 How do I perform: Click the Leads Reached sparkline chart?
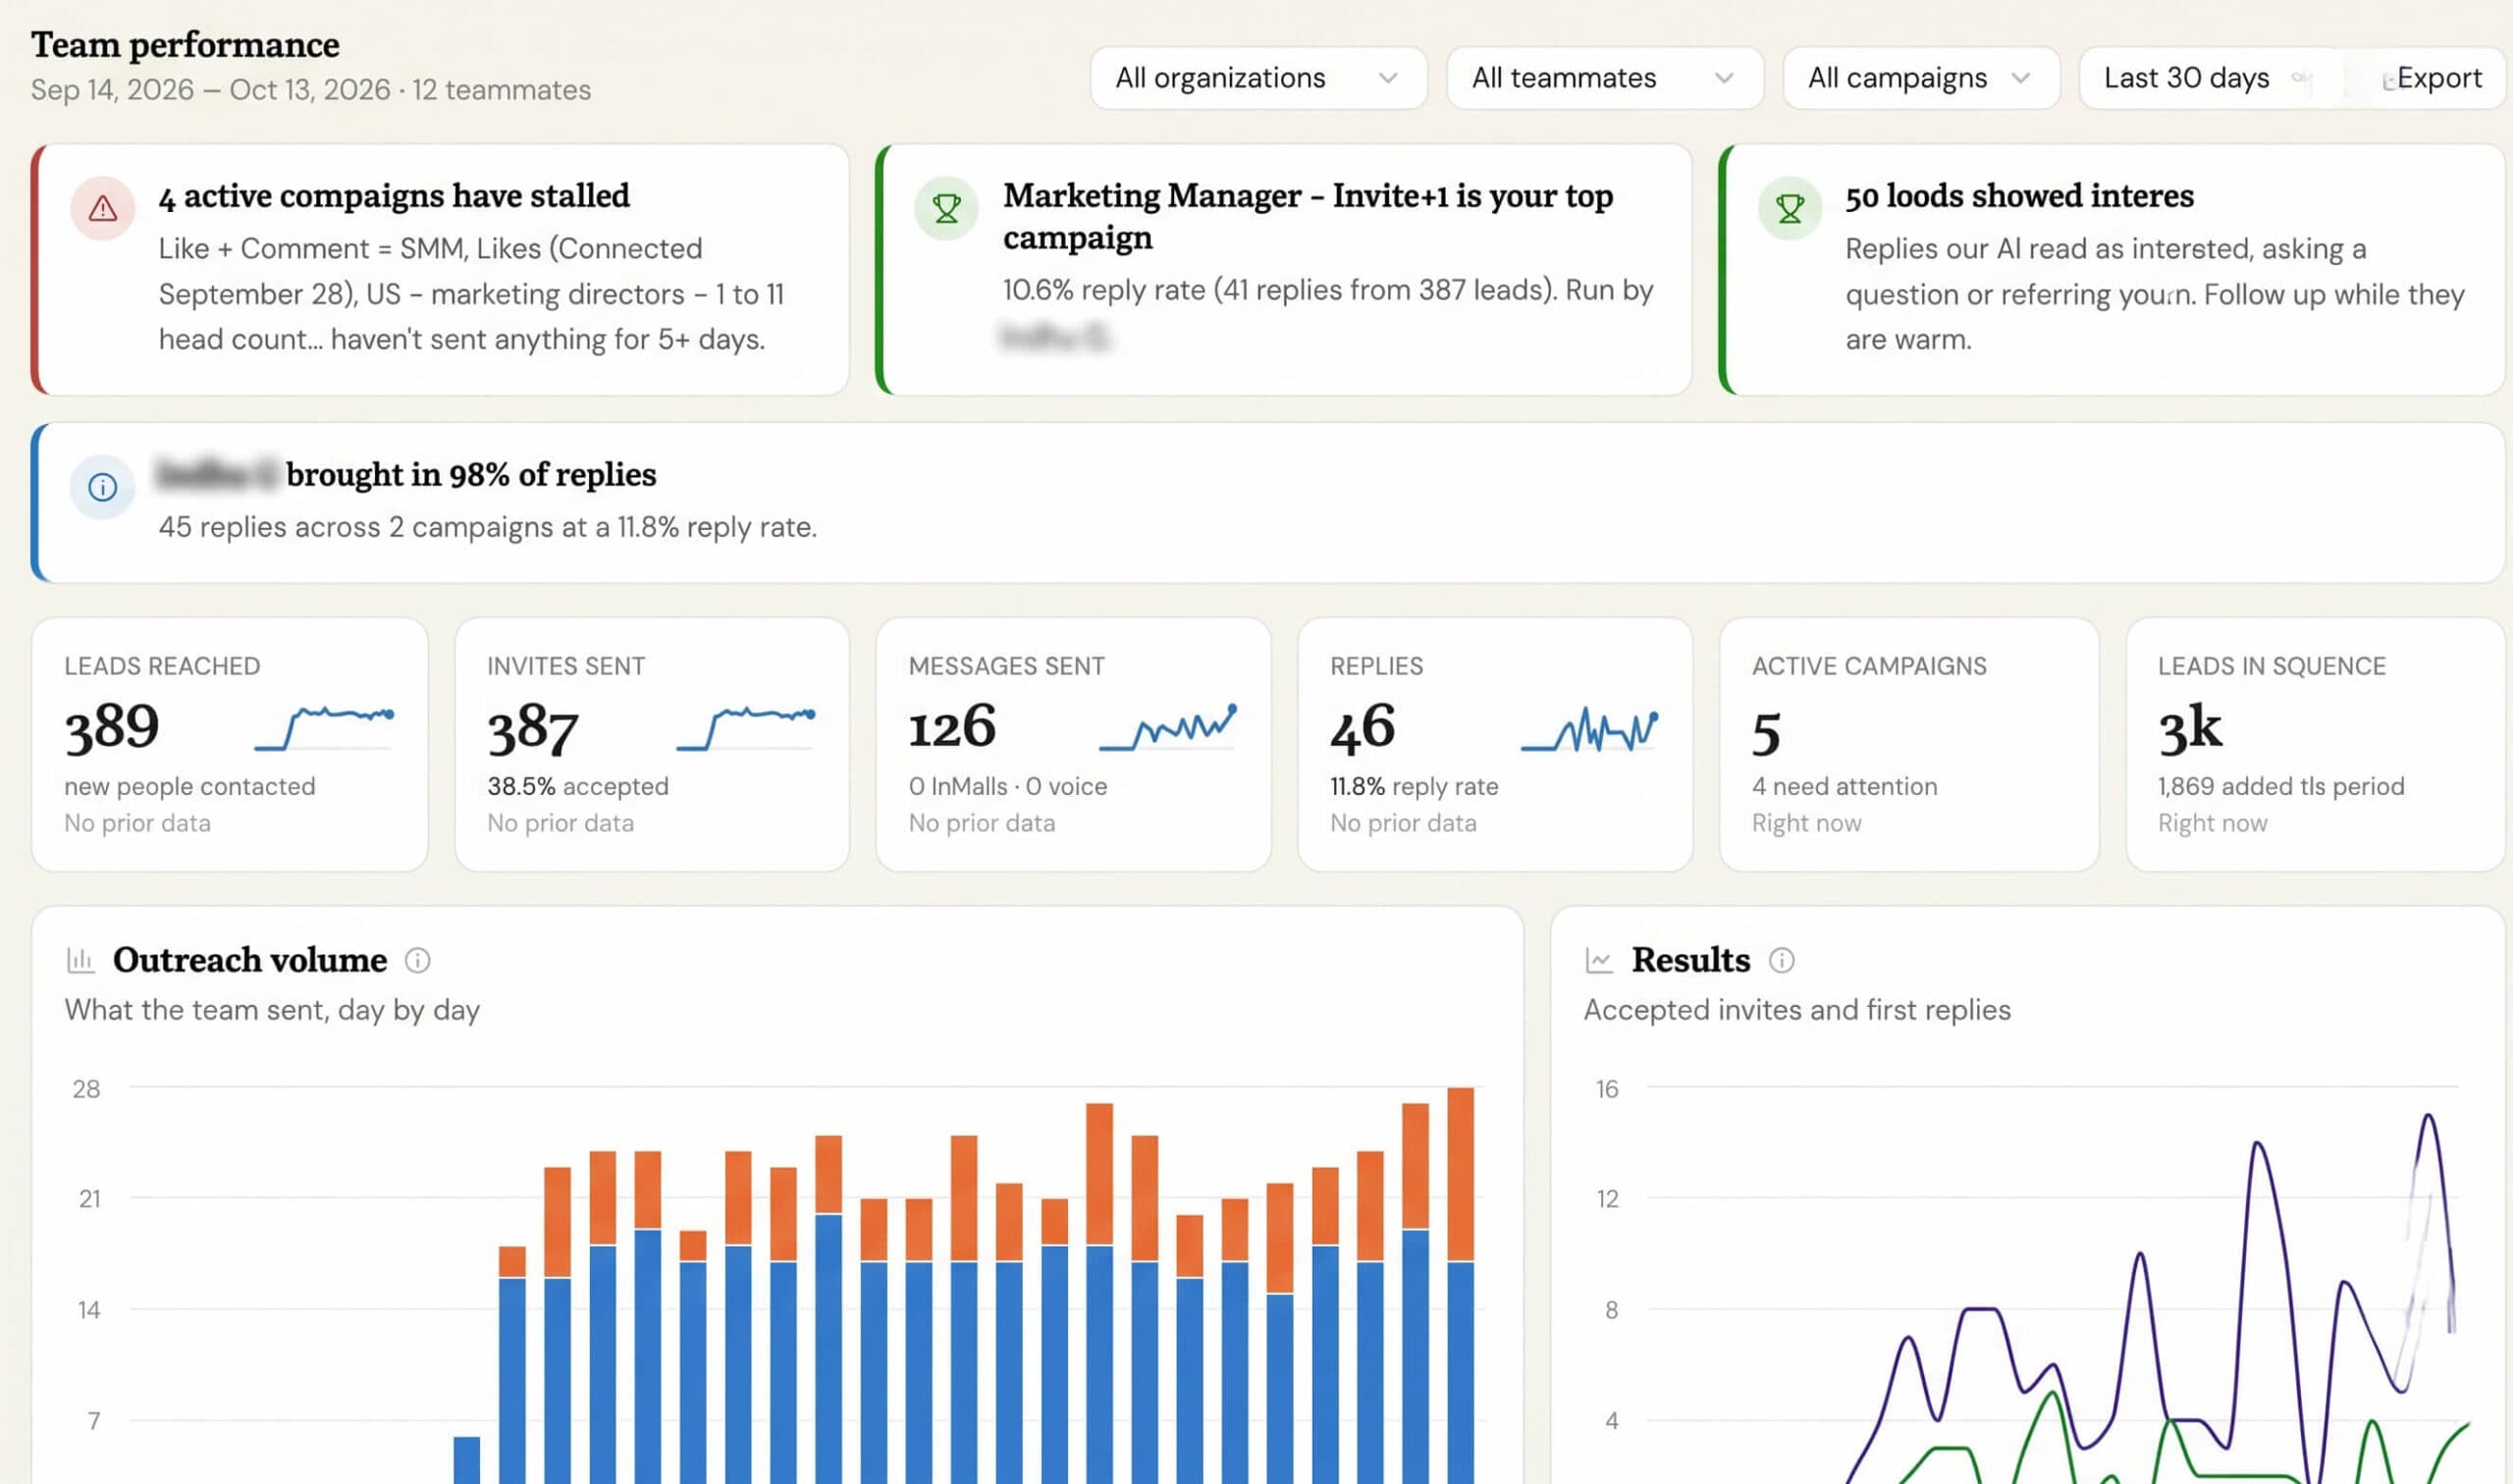point(324,727)
